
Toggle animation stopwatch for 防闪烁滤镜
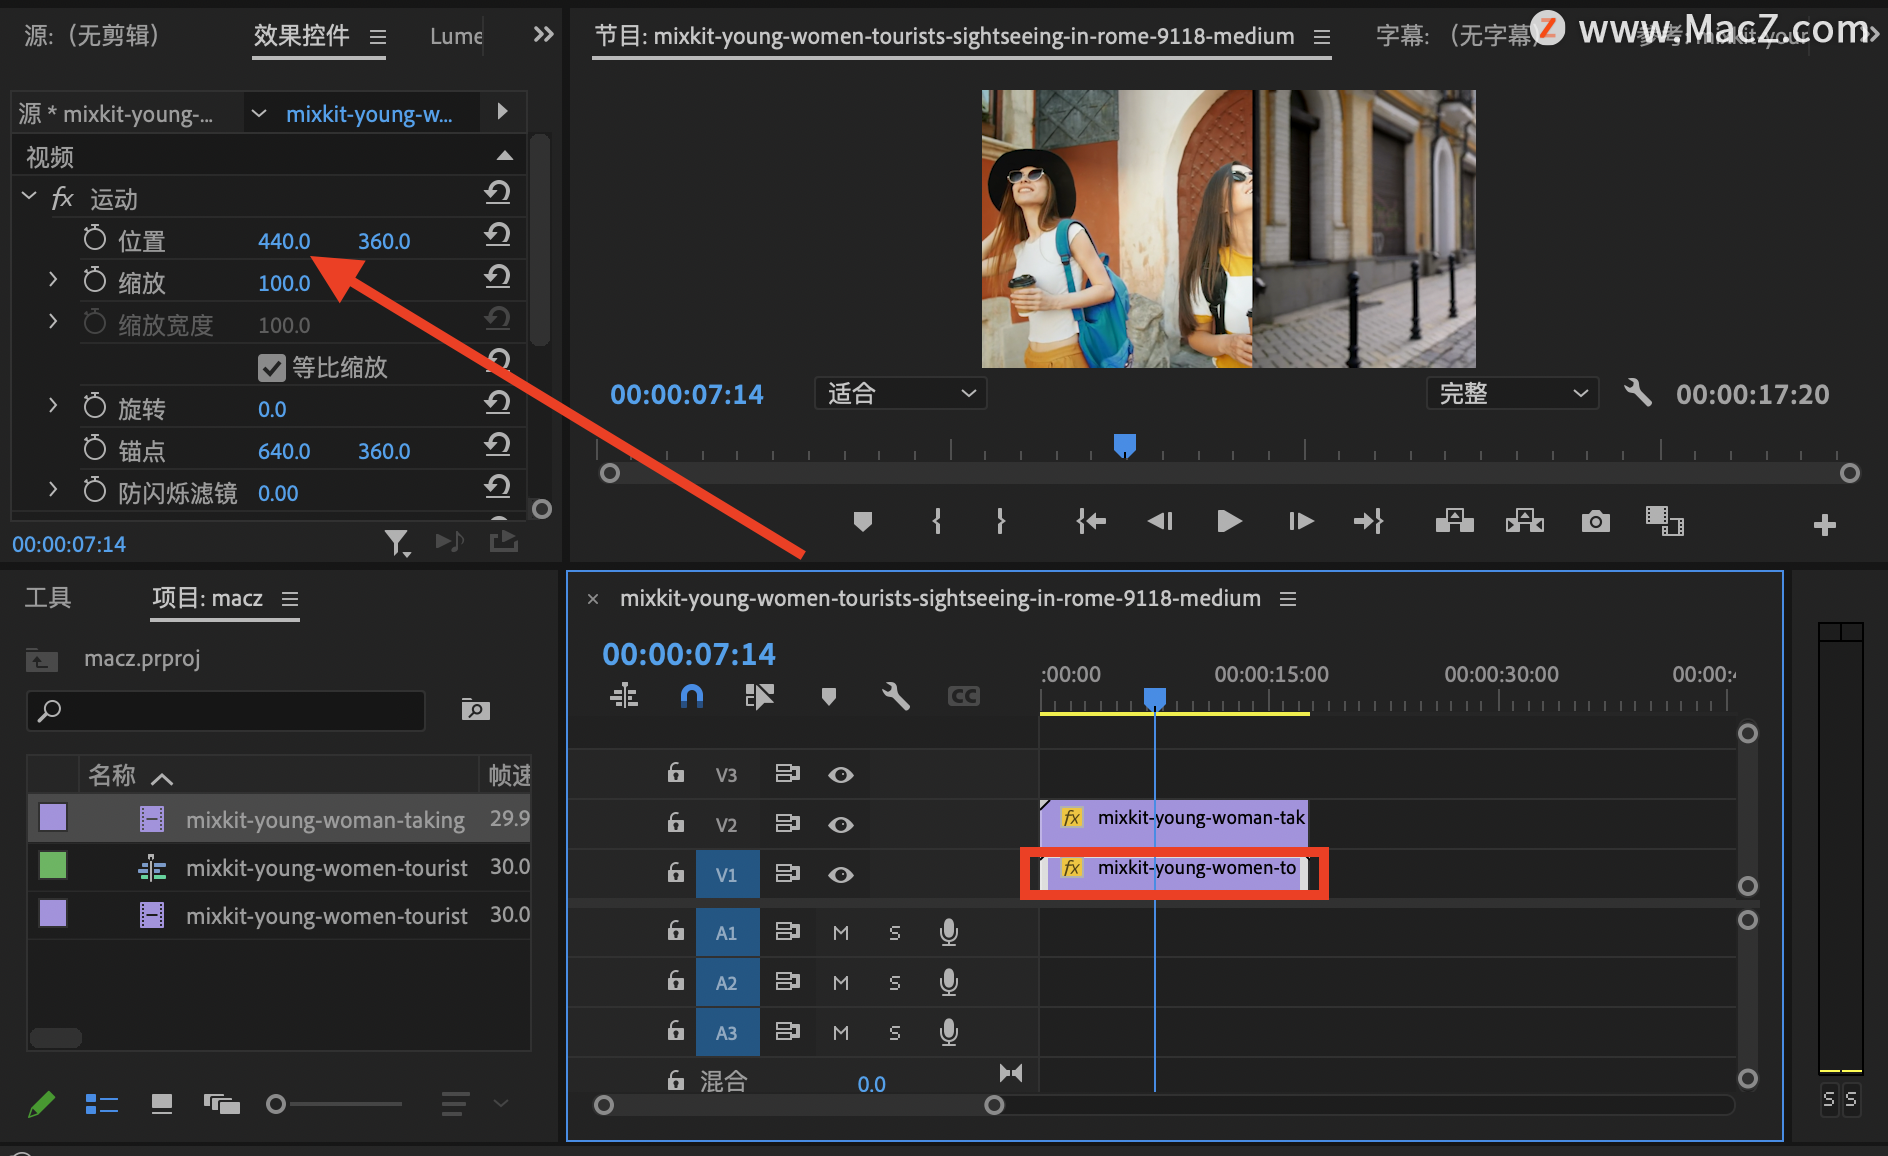click(x=95, y=490)
